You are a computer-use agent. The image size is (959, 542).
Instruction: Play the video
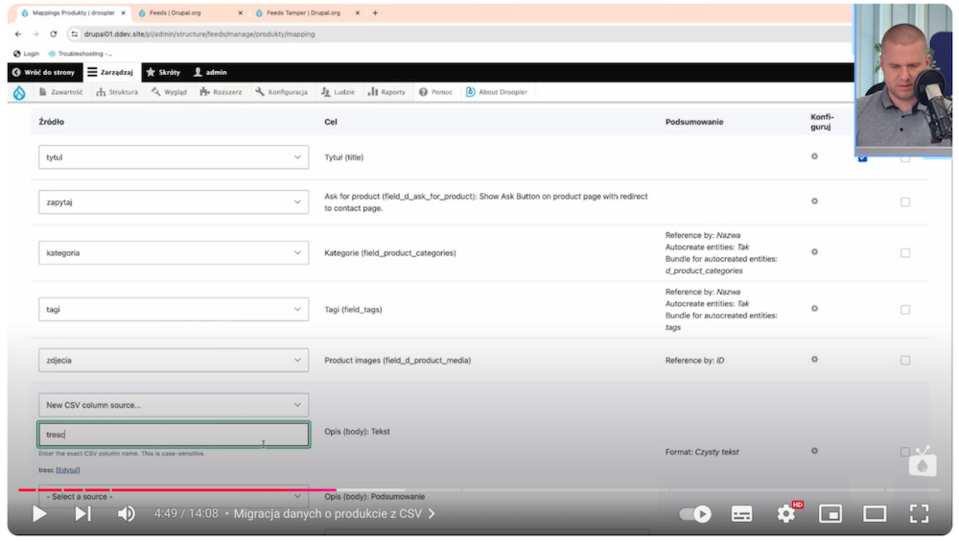click(40, 514)
